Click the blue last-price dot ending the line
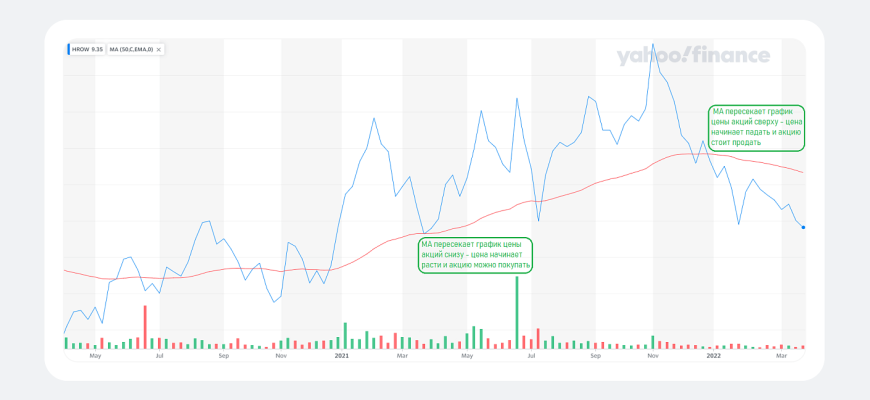Viewport: 870px width, 400px height. point(803,227)
